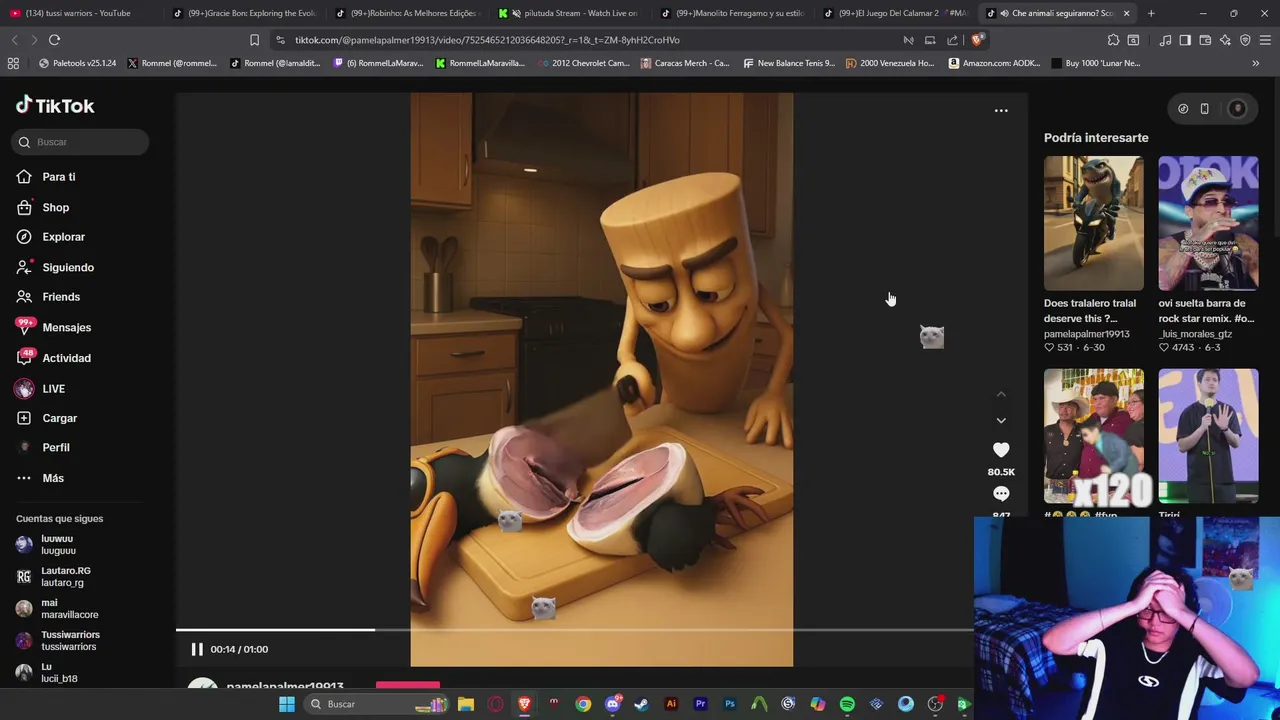The height and width of the screenshot is (720, 1280).
Task: Go to the previous video with up arrow
Action: tap(1001, 394)
